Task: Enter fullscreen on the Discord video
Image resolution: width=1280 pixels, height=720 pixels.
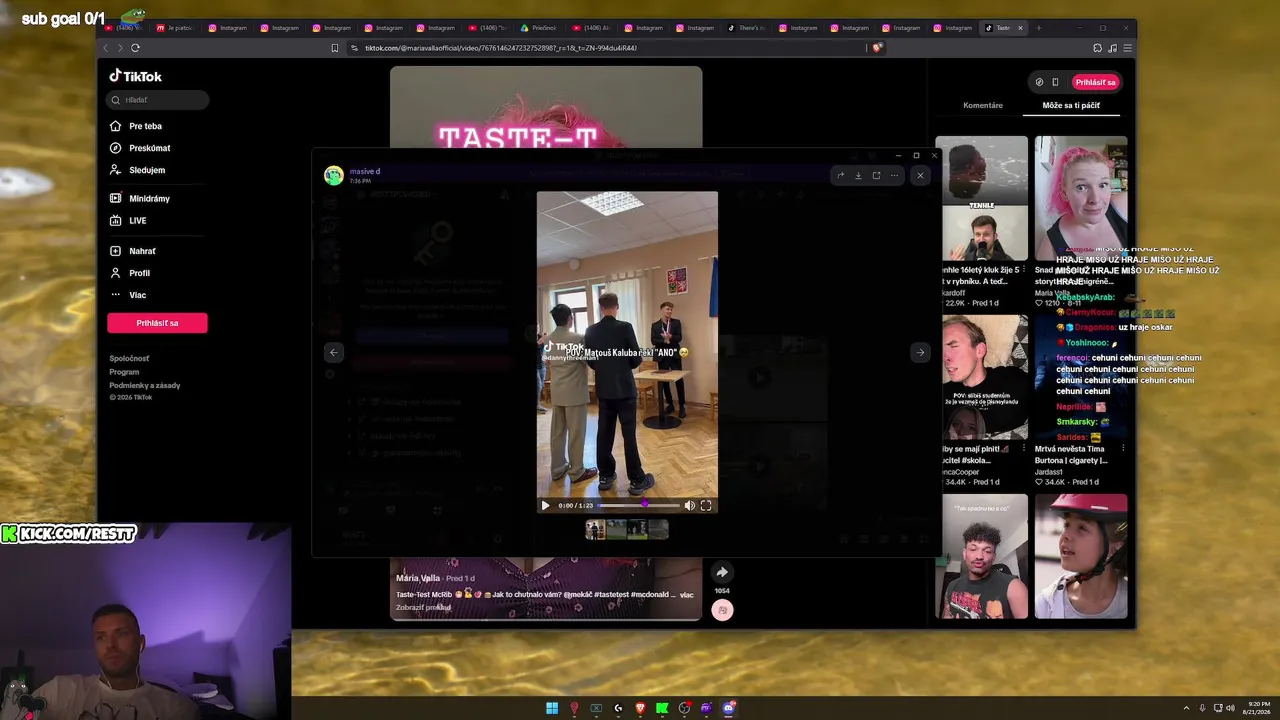Action: (x=706, y=506)
